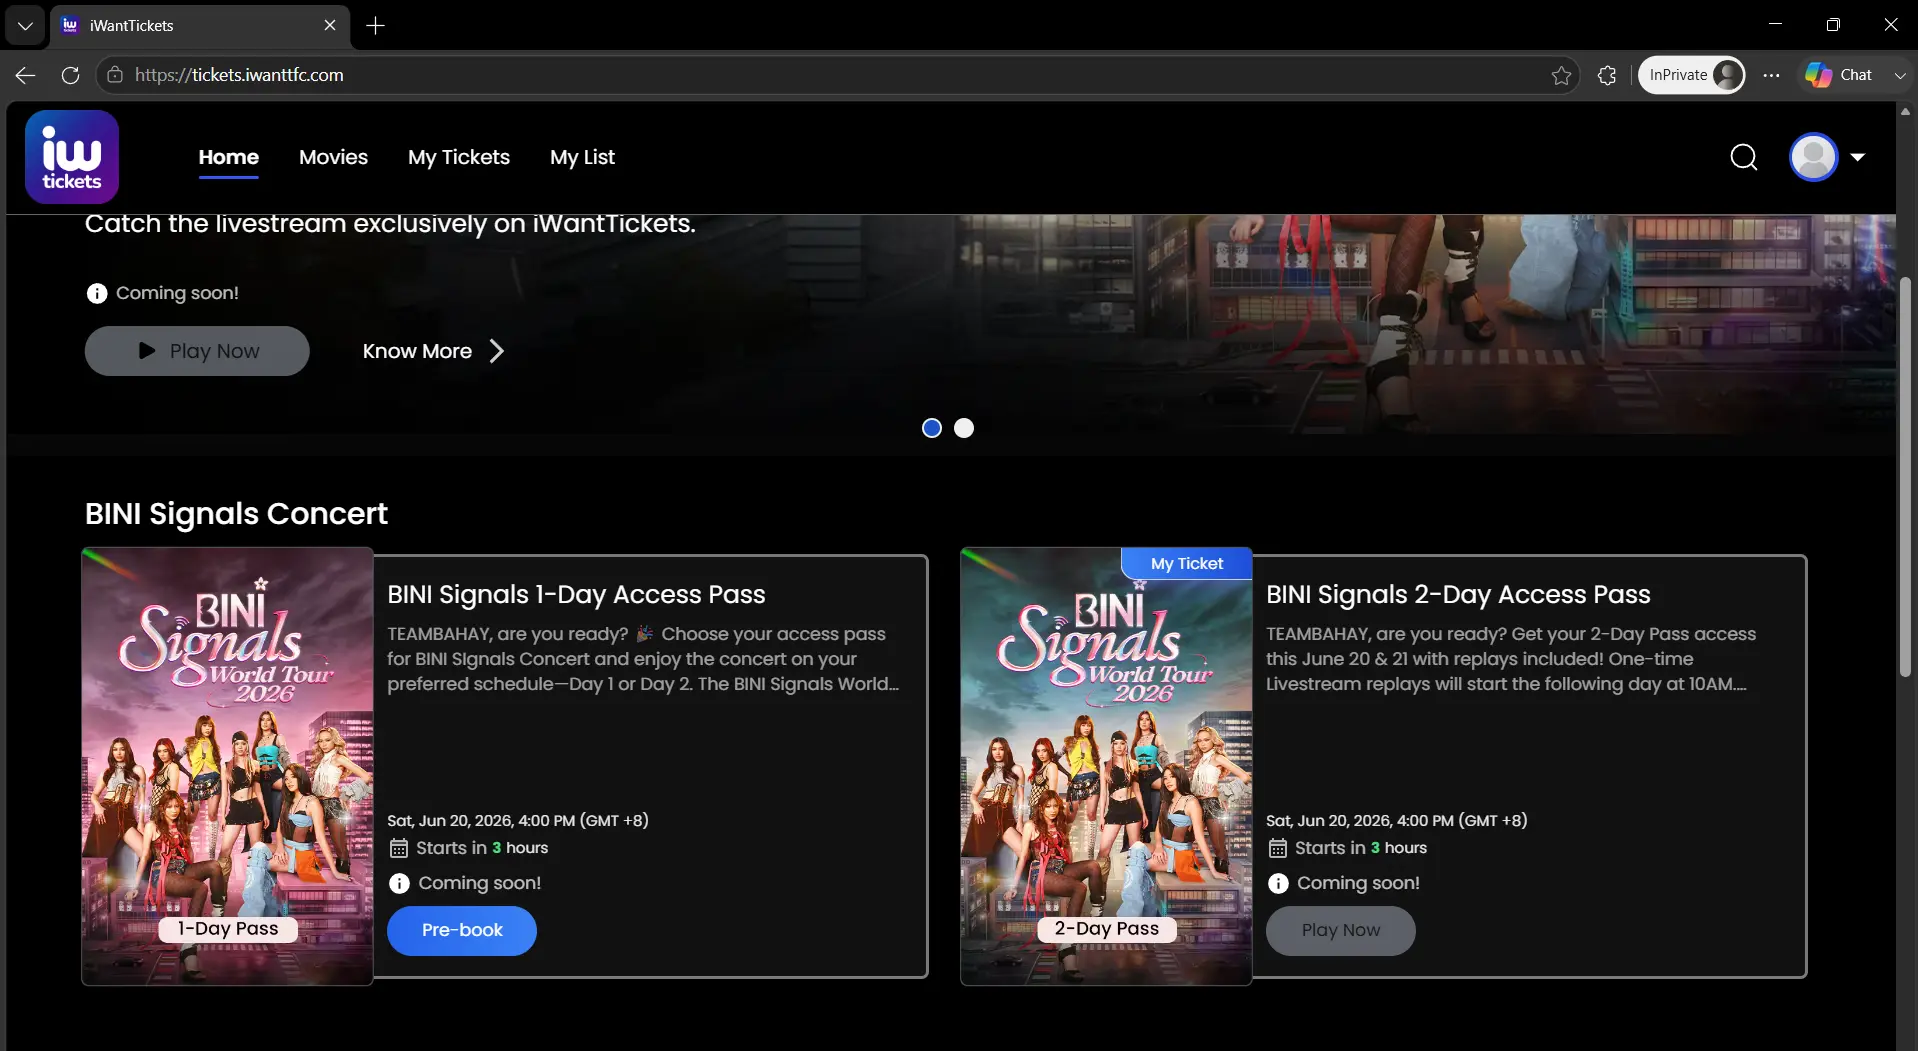
Task: Open the 1-Day Pass poster thumbnail
Action: pyautogui.click(x=228, y=766)
